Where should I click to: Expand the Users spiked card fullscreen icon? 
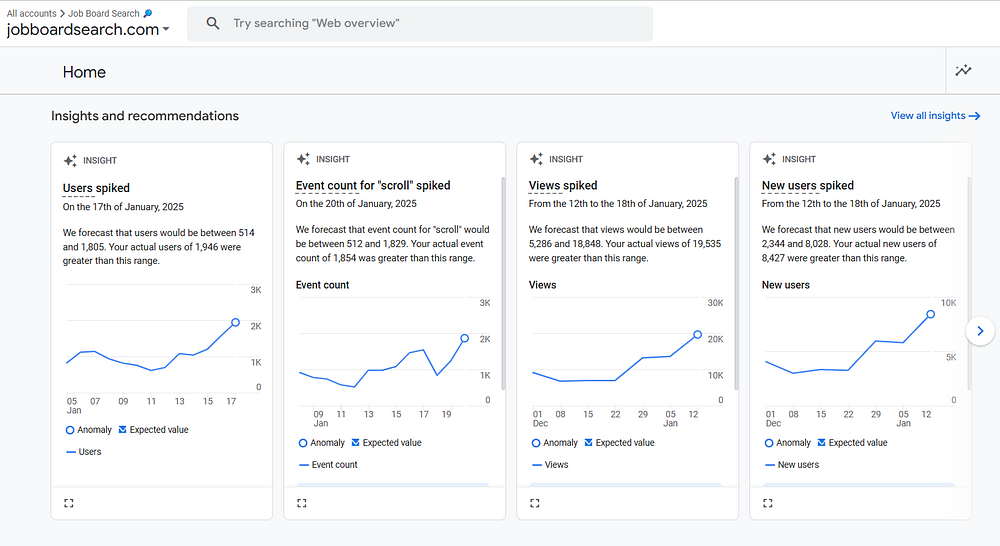pos(69,503)
